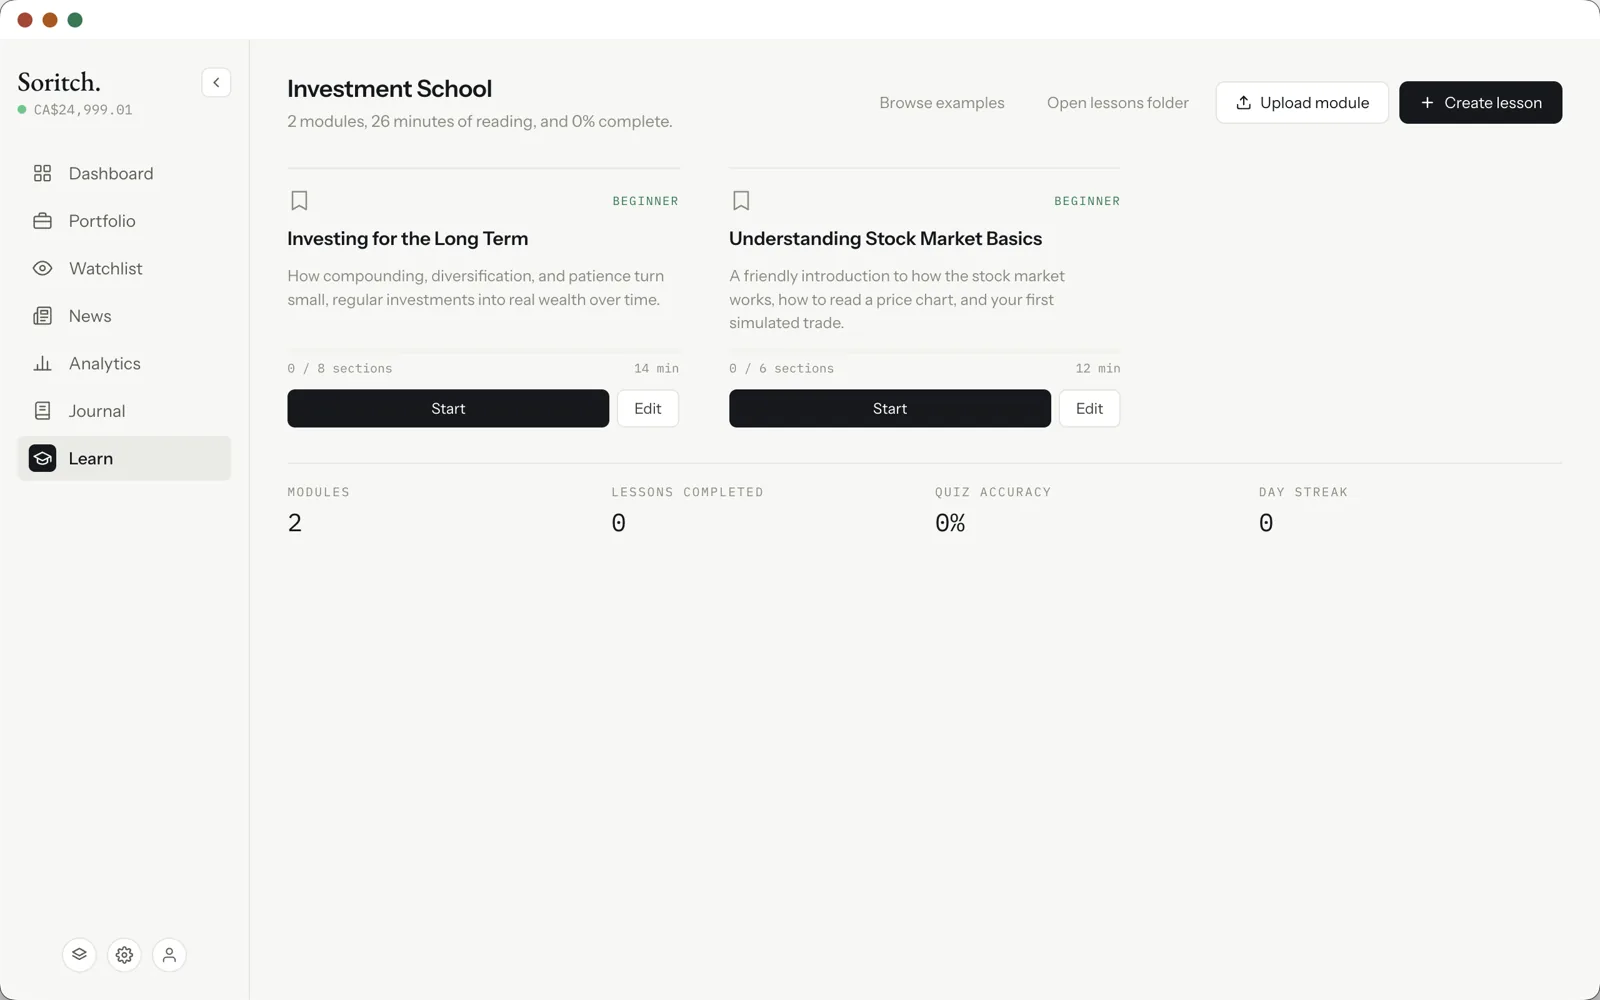This screenshot has height=1000, width=1600.
Task: Click the Day Streak stat label
Action: (x=1303, y=492)
